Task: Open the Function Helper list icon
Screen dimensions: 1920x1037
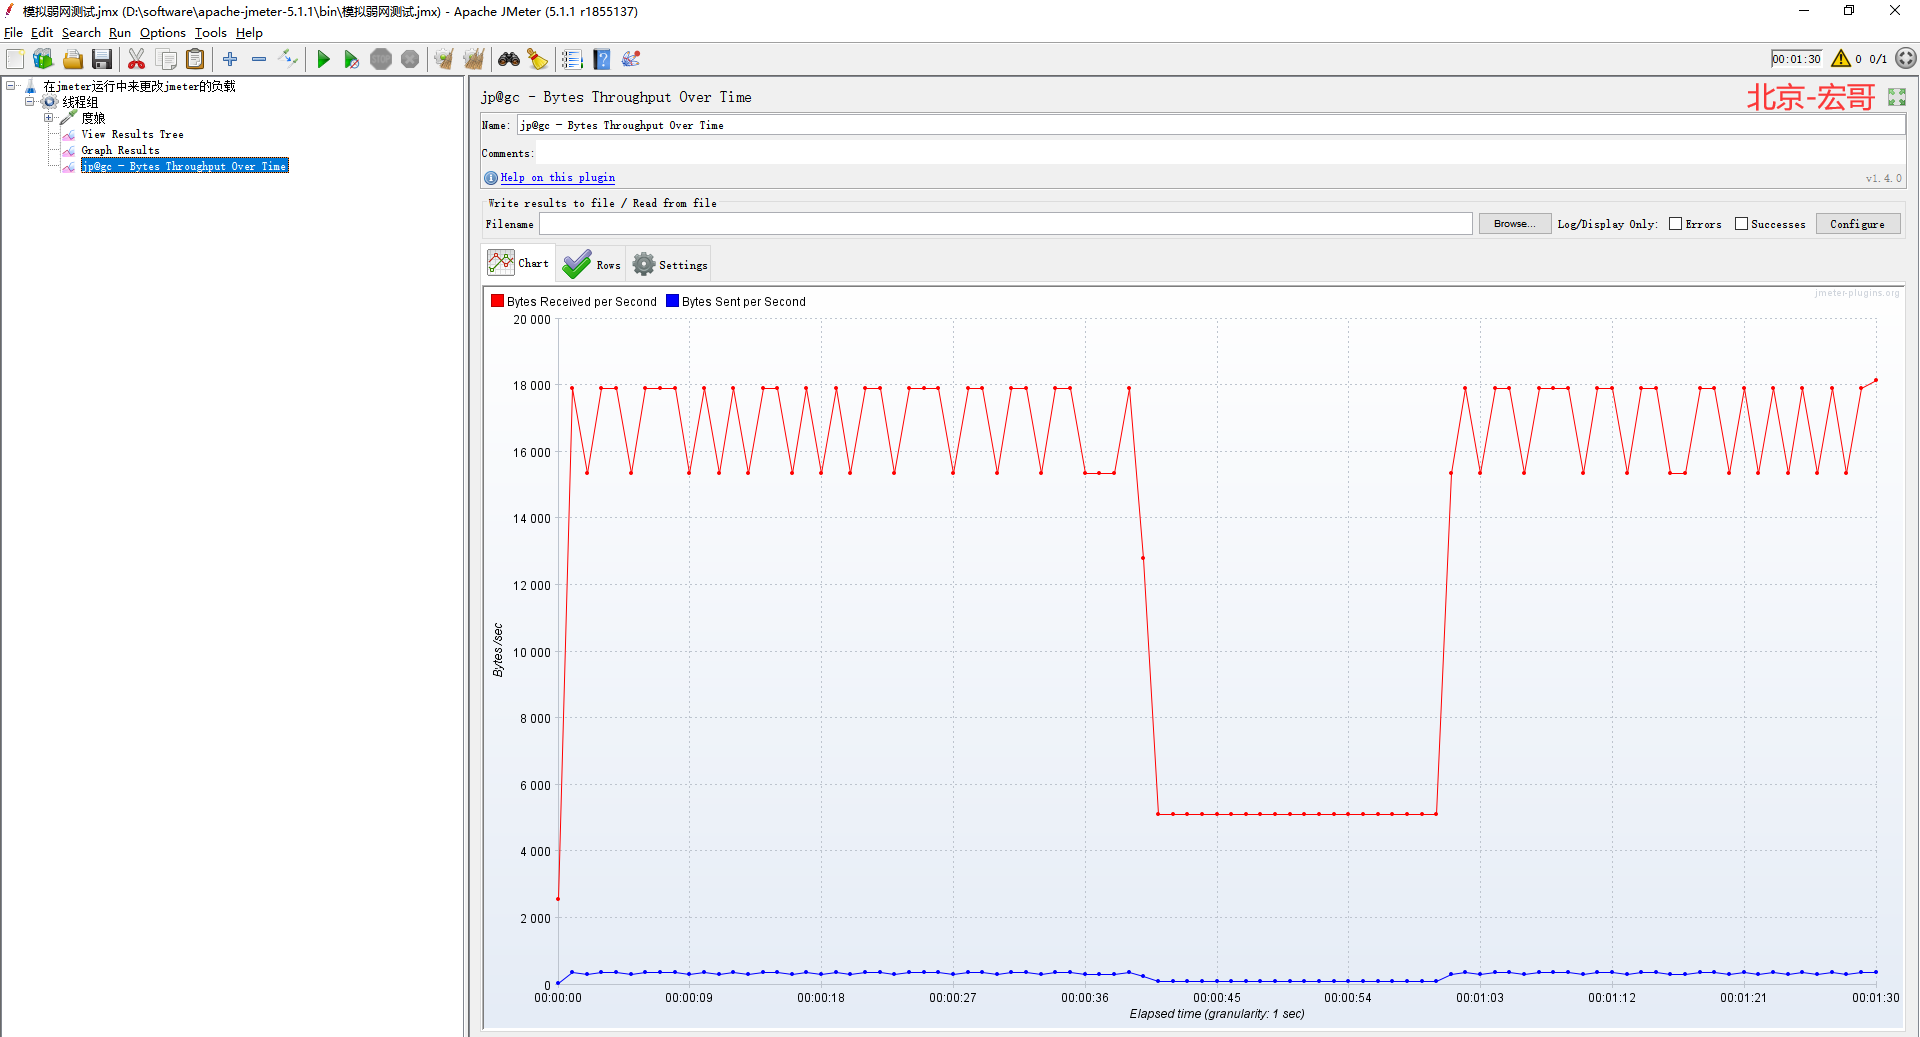Action: (572, 60)
